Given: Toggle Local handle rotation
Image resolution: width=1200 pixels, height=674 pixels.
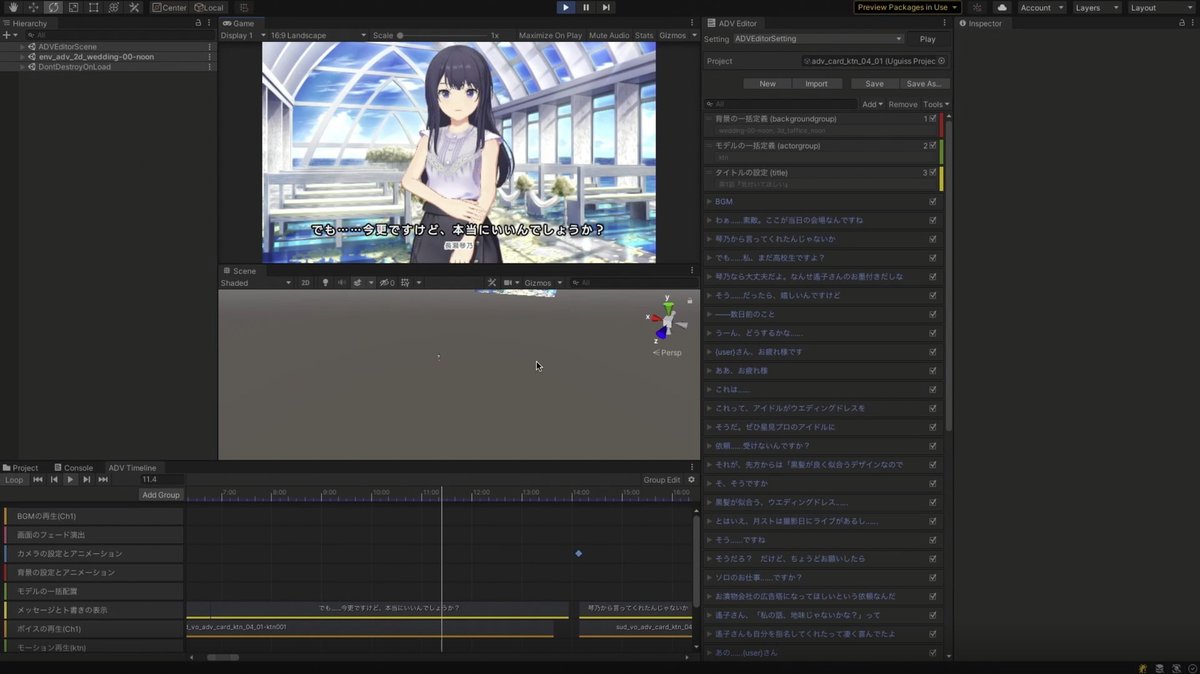Looking at the screenshot, I should click(208, 7).
